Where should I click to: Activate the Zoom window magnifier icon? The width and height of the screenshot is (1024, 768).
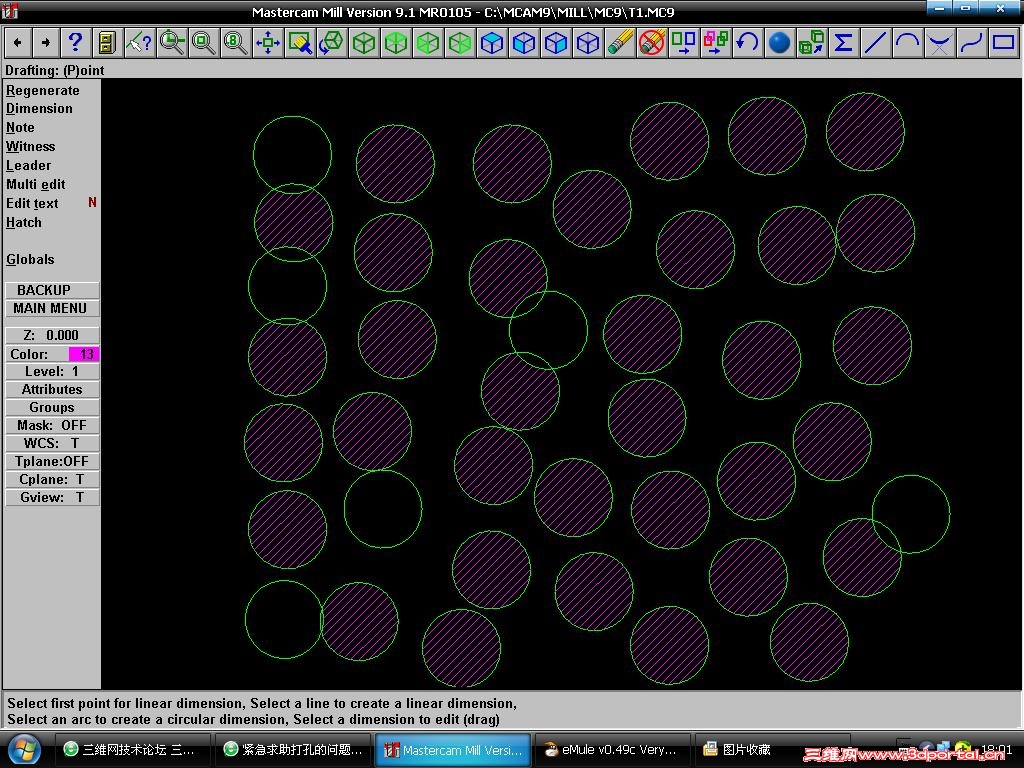[x=172, y=43]
